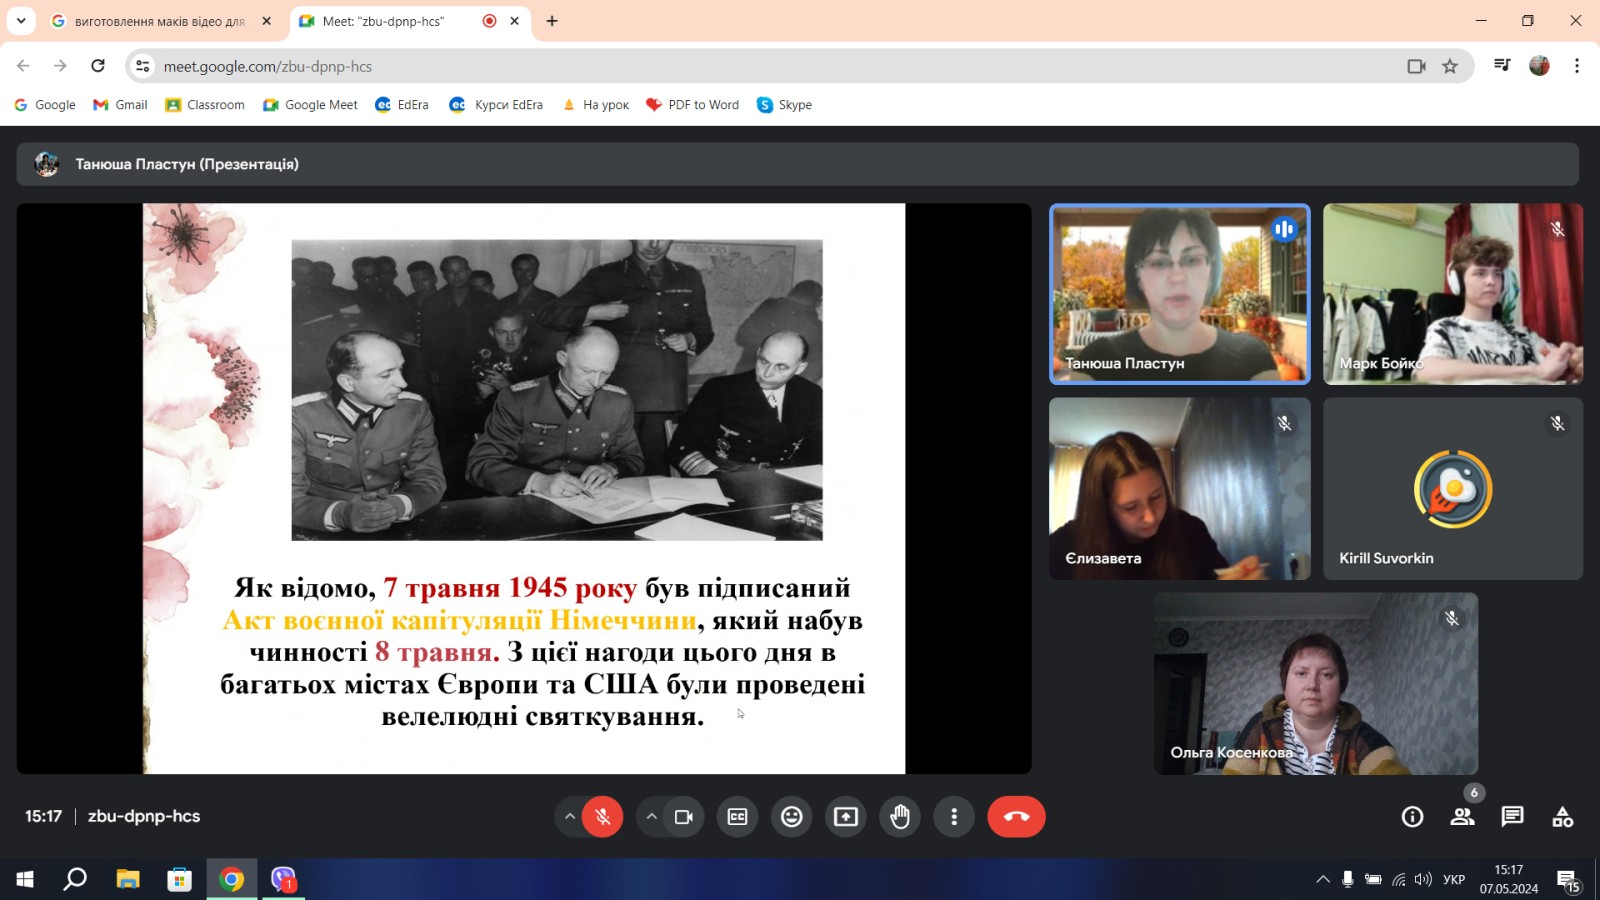Open the activities icon

click(1562, 817)
